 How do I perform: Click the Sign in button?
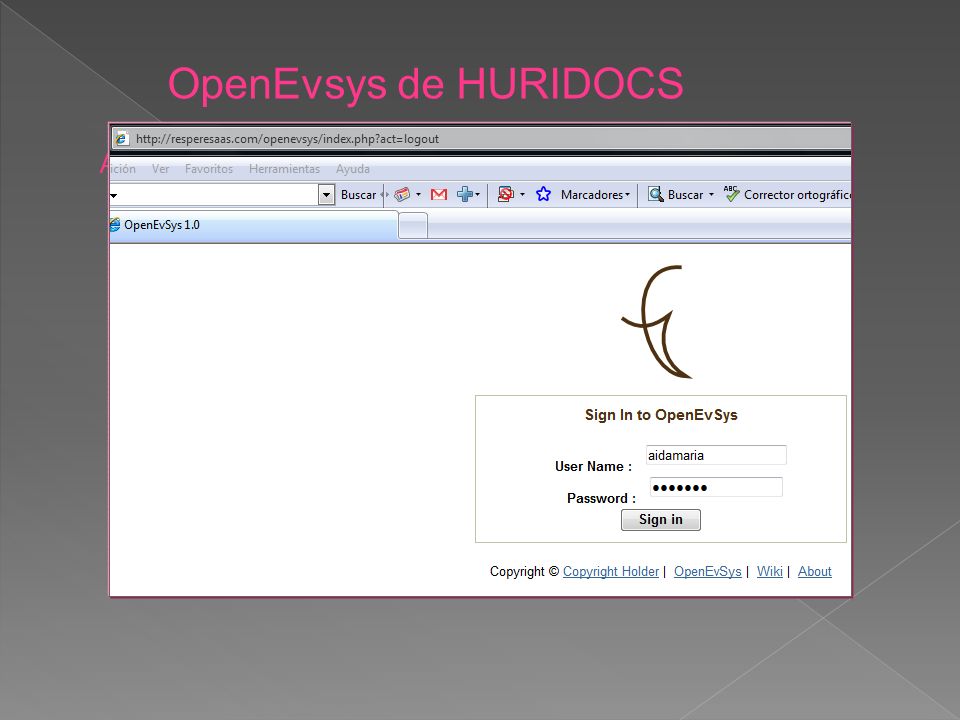(x=661, y=520)
